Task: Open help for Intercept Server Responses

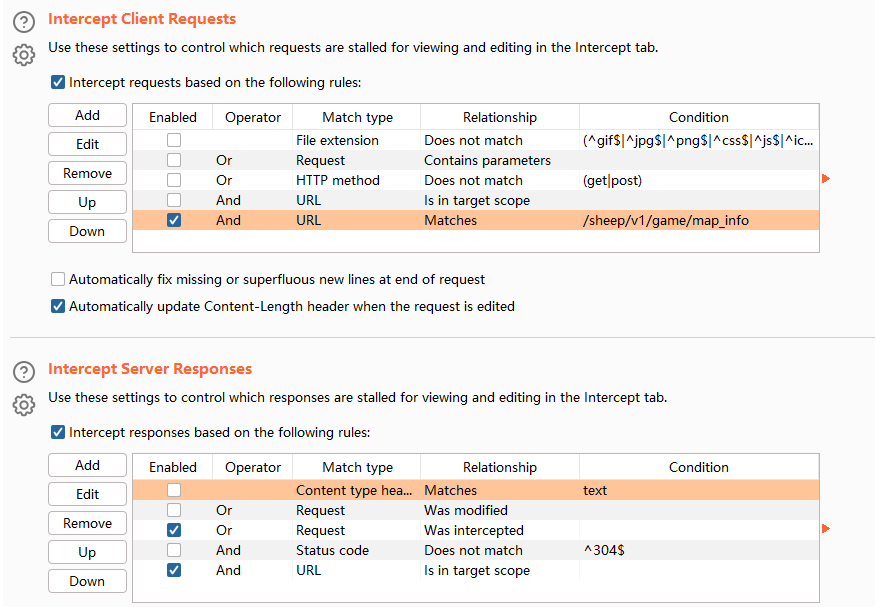Action: coord(24,372)
